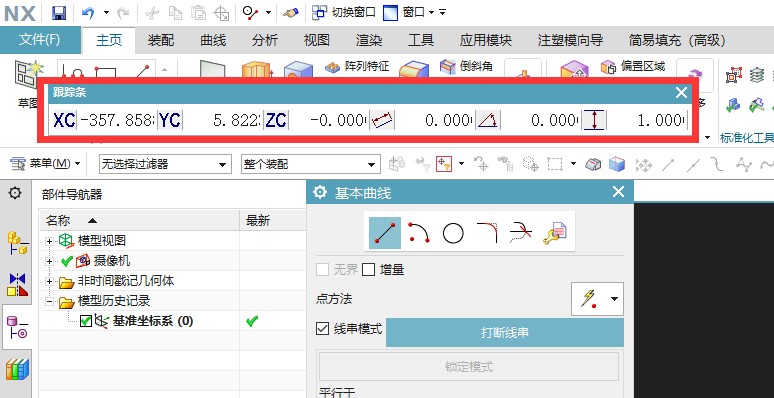Image resolution: width=774 pixels, height=398 pixels.
Task: Click the 偏置区域 offset region button
Action: click(633, 66)
